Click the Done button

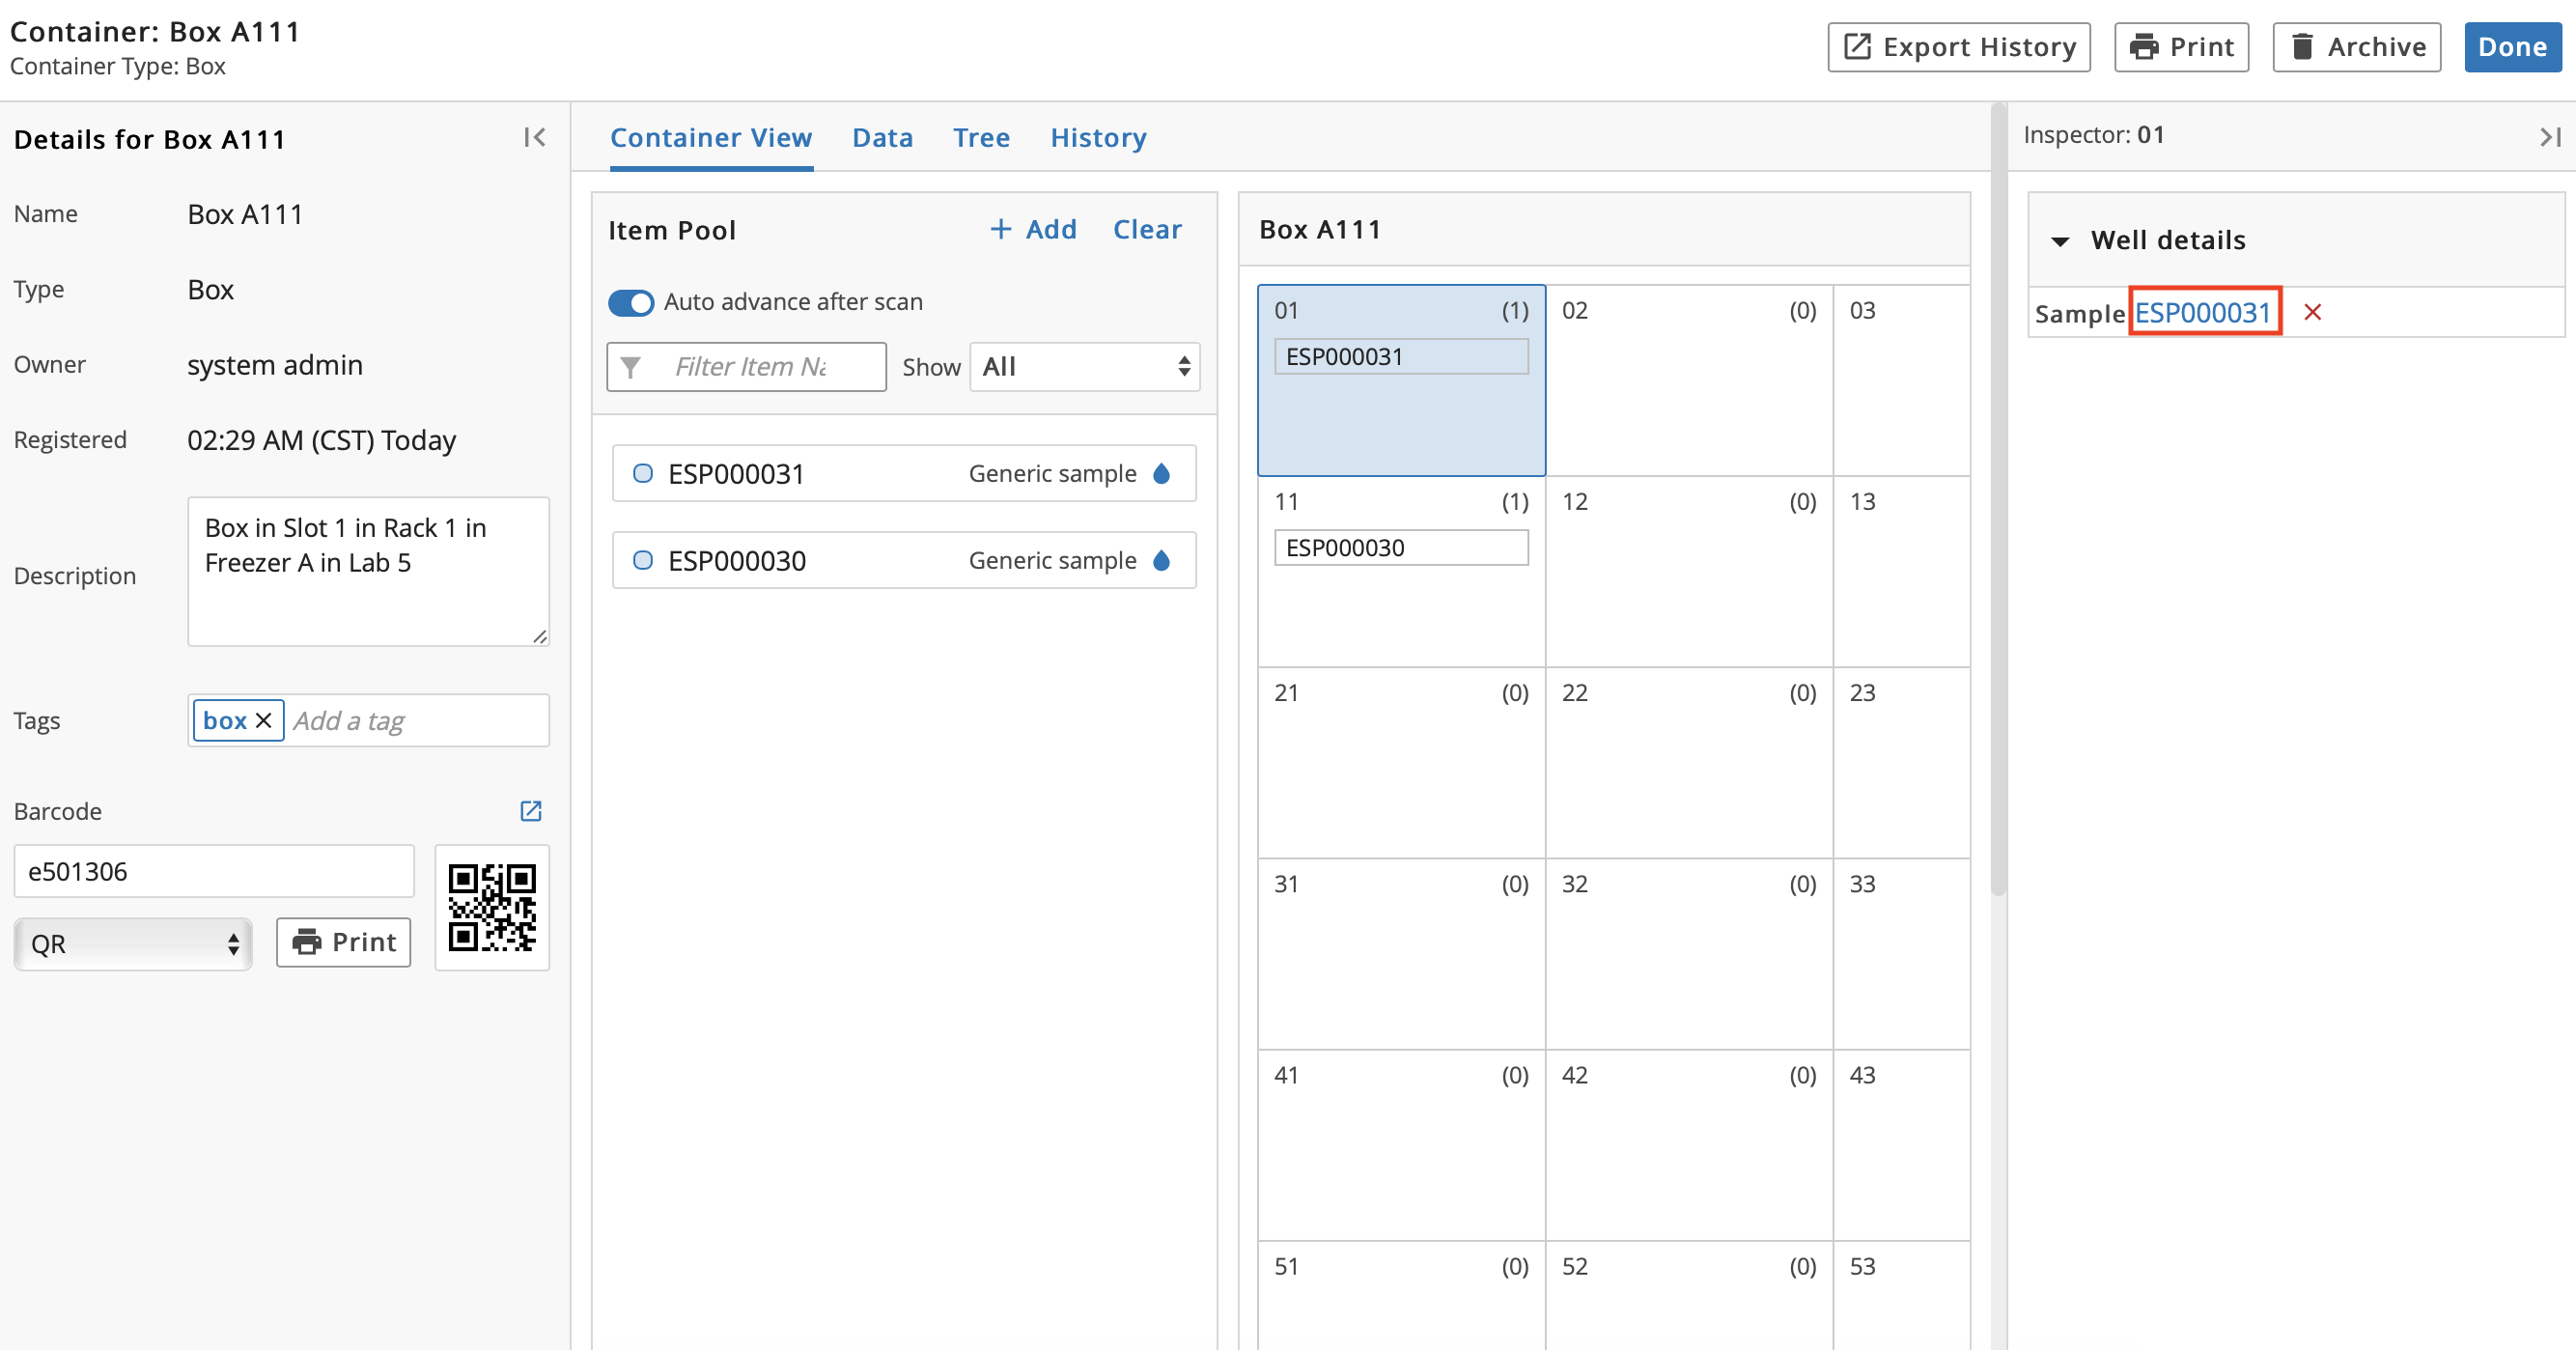pyautogui.click(x=2512, y=47)
